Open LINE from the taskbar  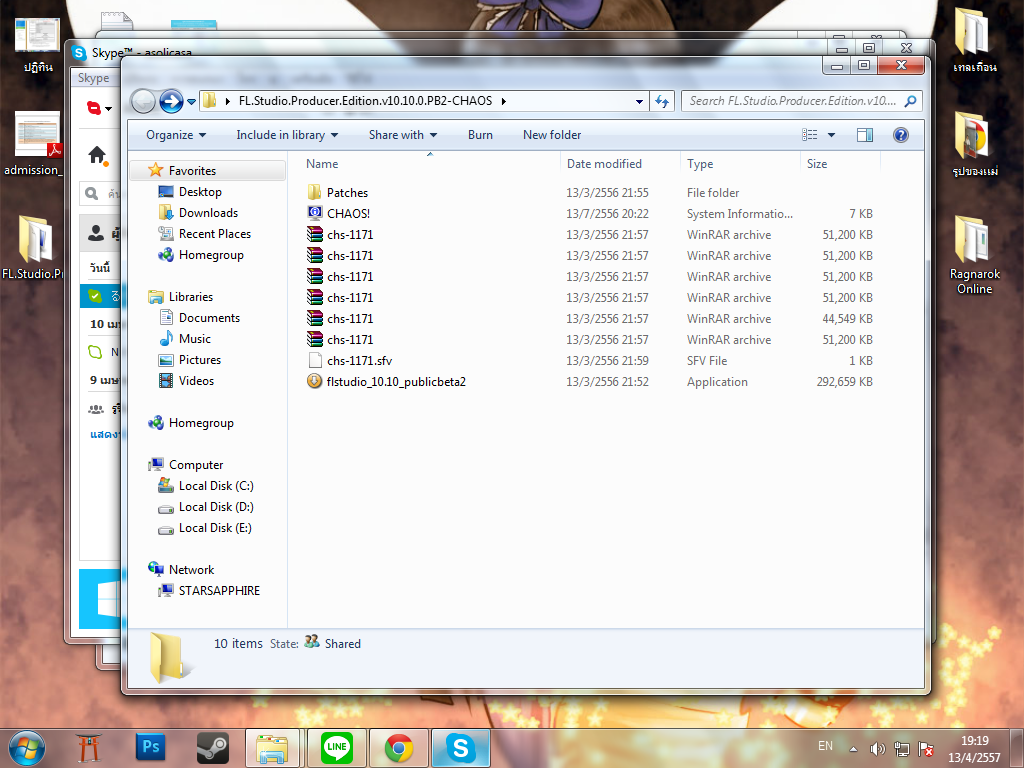[x=337, y=748]
